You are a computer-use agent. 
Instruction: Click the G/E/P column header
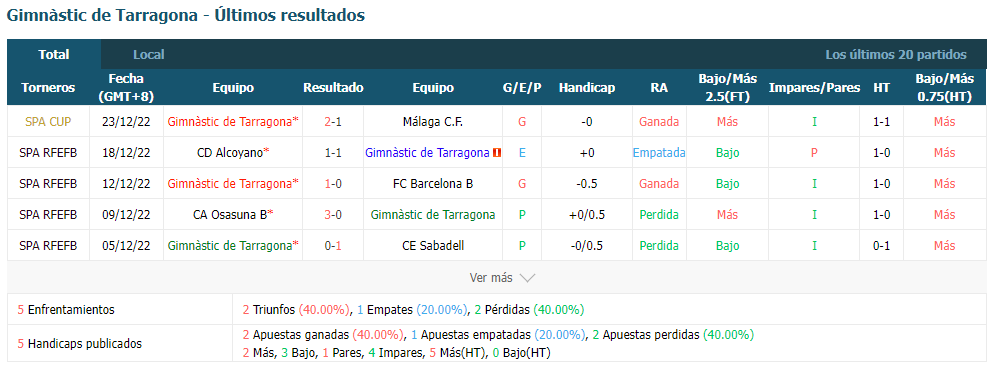522,88
